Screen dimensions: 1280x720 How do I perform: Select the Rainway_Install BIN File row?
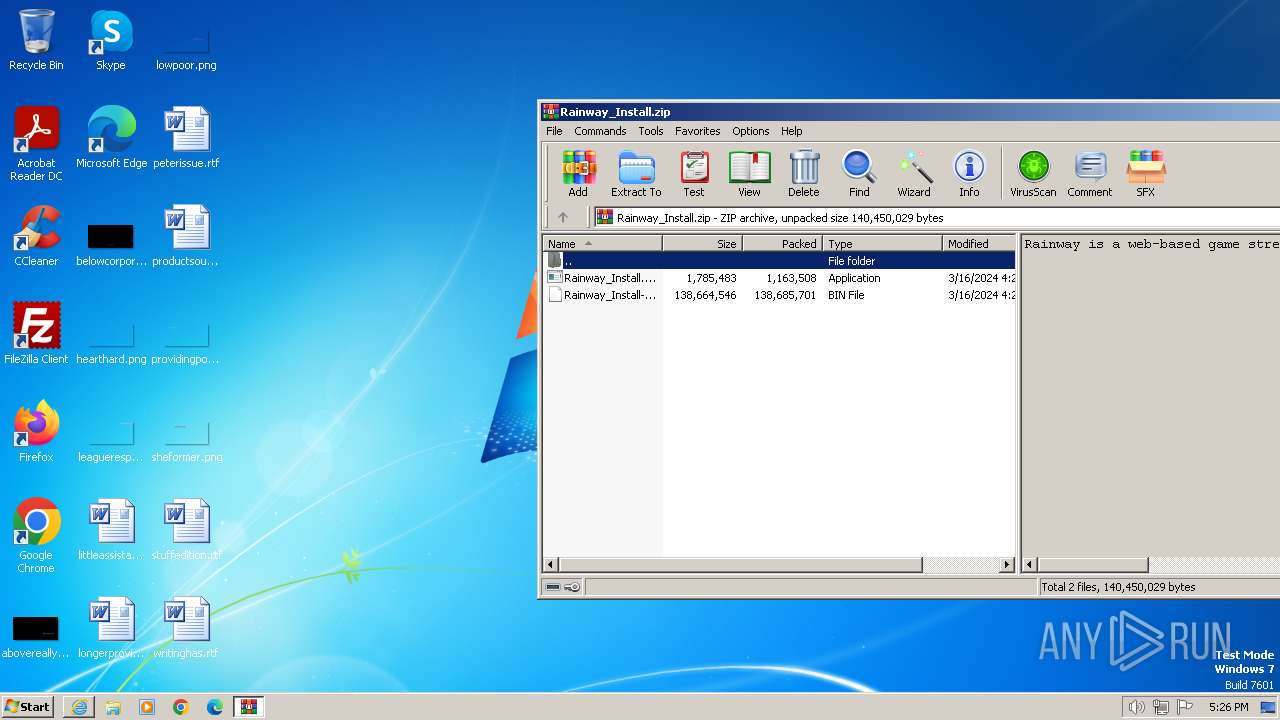[x=779, y=295]
